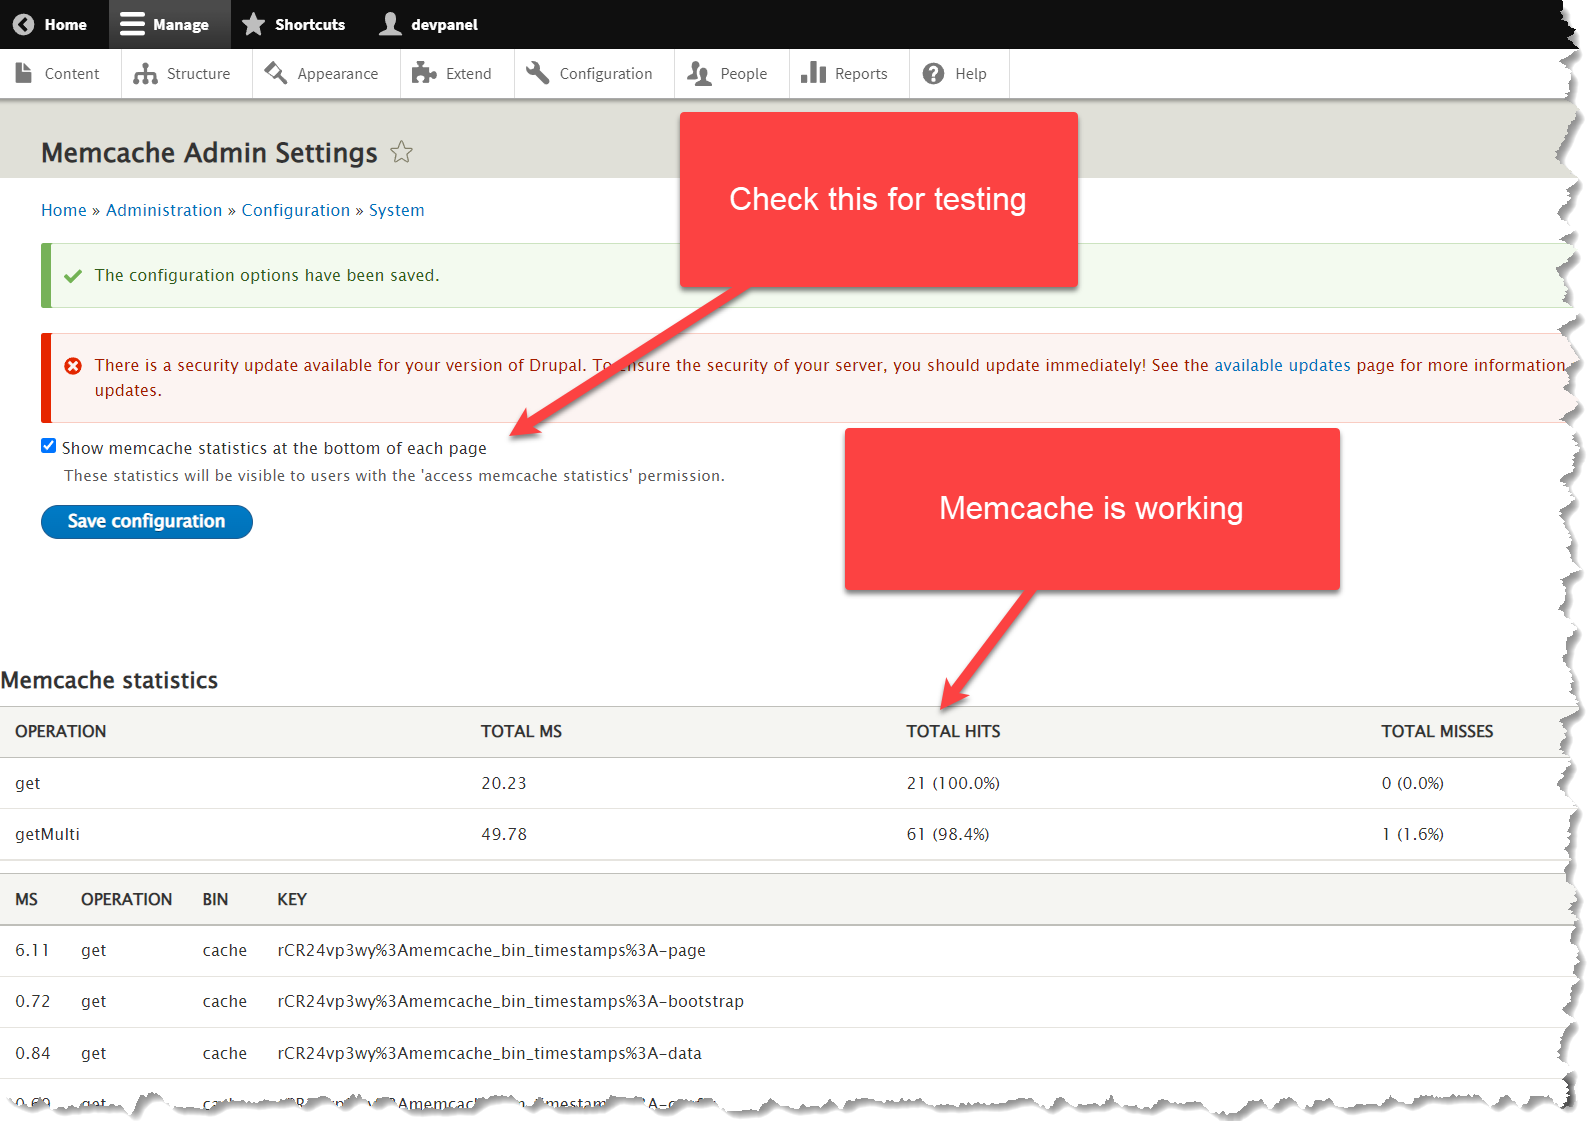Click the Extend puzzle-piece icon
Viewport: 1587px width, 1121px height.
point(424,73)
